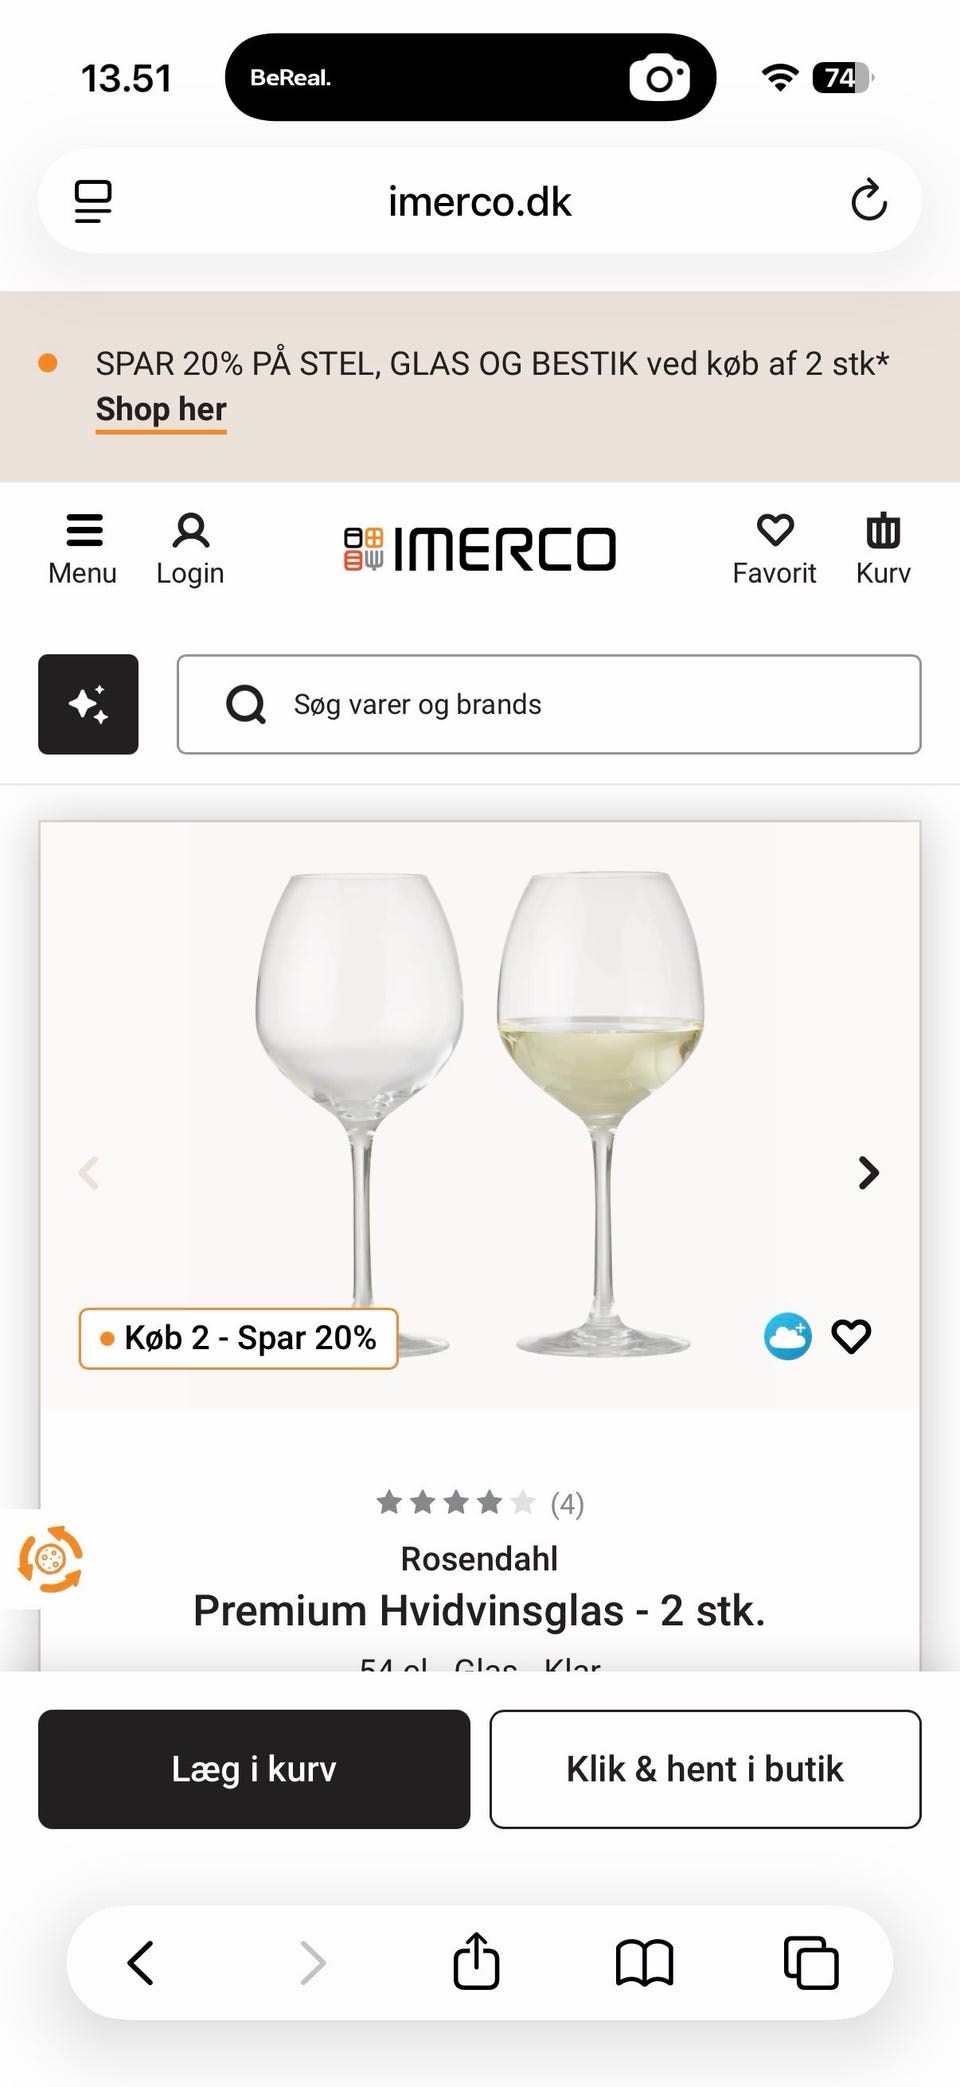Show previous product image with left chevron
The width and height of the screenshot is (960, 2087).
click(89, 1172)
